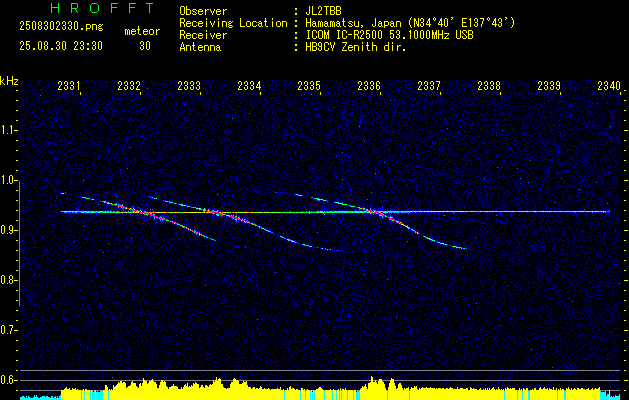
Task: Click the kHz axis unit label
Action: coord(9,81)
